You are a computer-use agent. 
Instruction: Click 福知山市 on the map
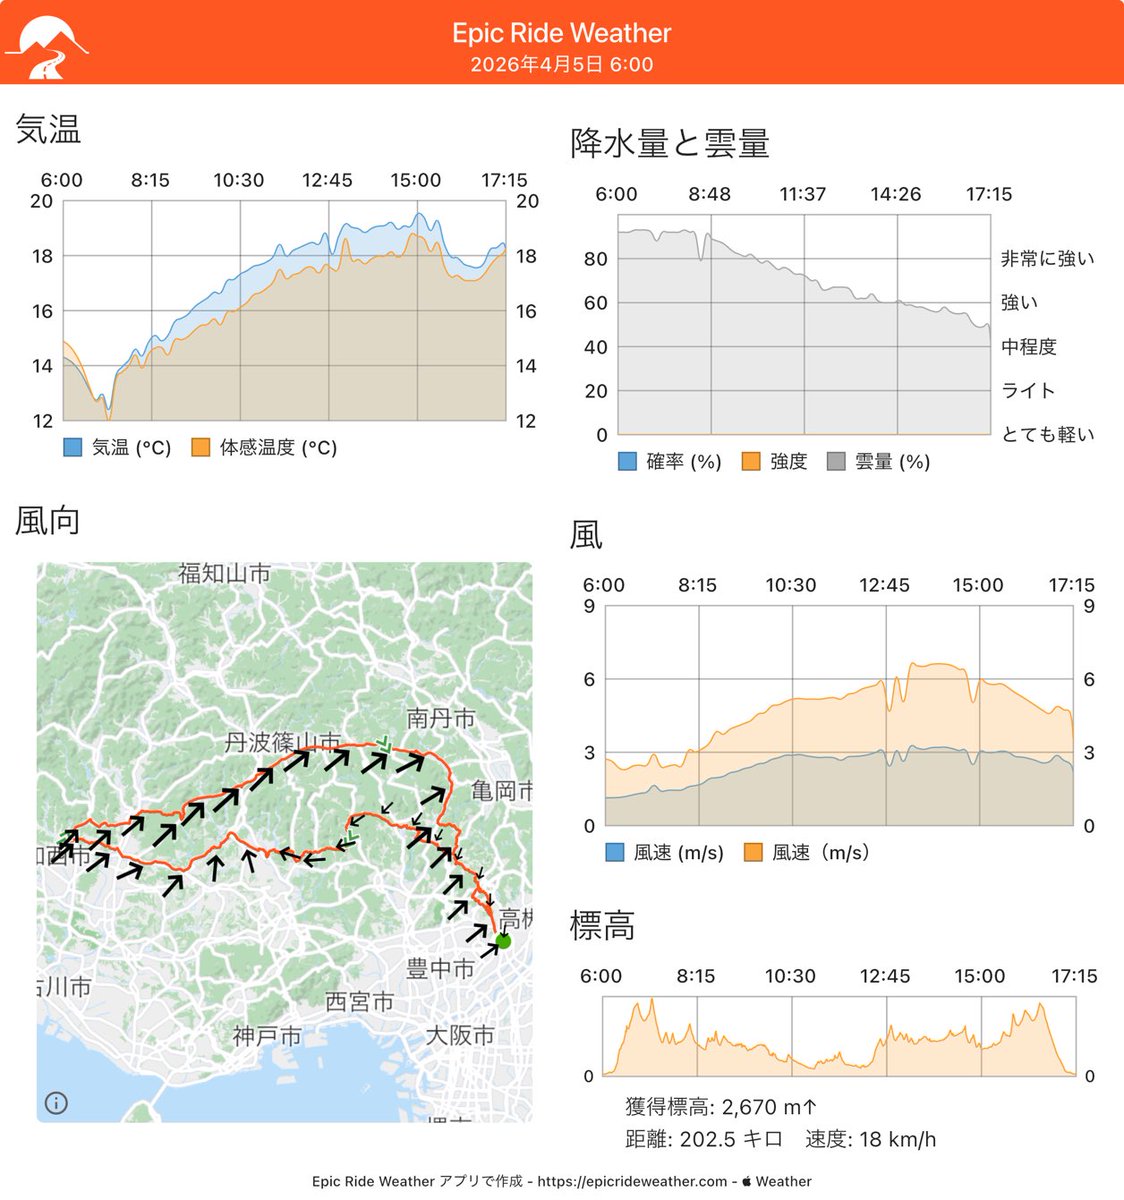pyautogui.click(x=225, y=574)
